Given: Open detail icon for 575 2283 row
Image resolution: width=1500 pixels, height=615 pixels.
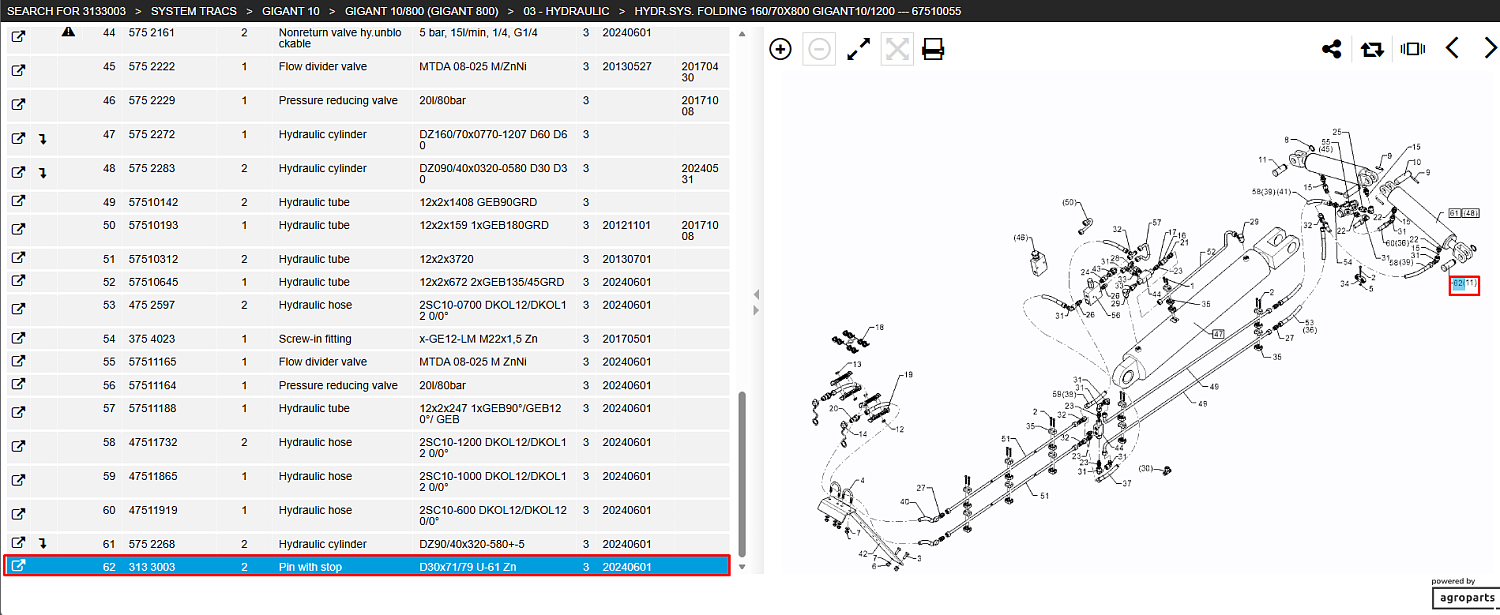Looking at the screenshot, I should pos(18,172).
